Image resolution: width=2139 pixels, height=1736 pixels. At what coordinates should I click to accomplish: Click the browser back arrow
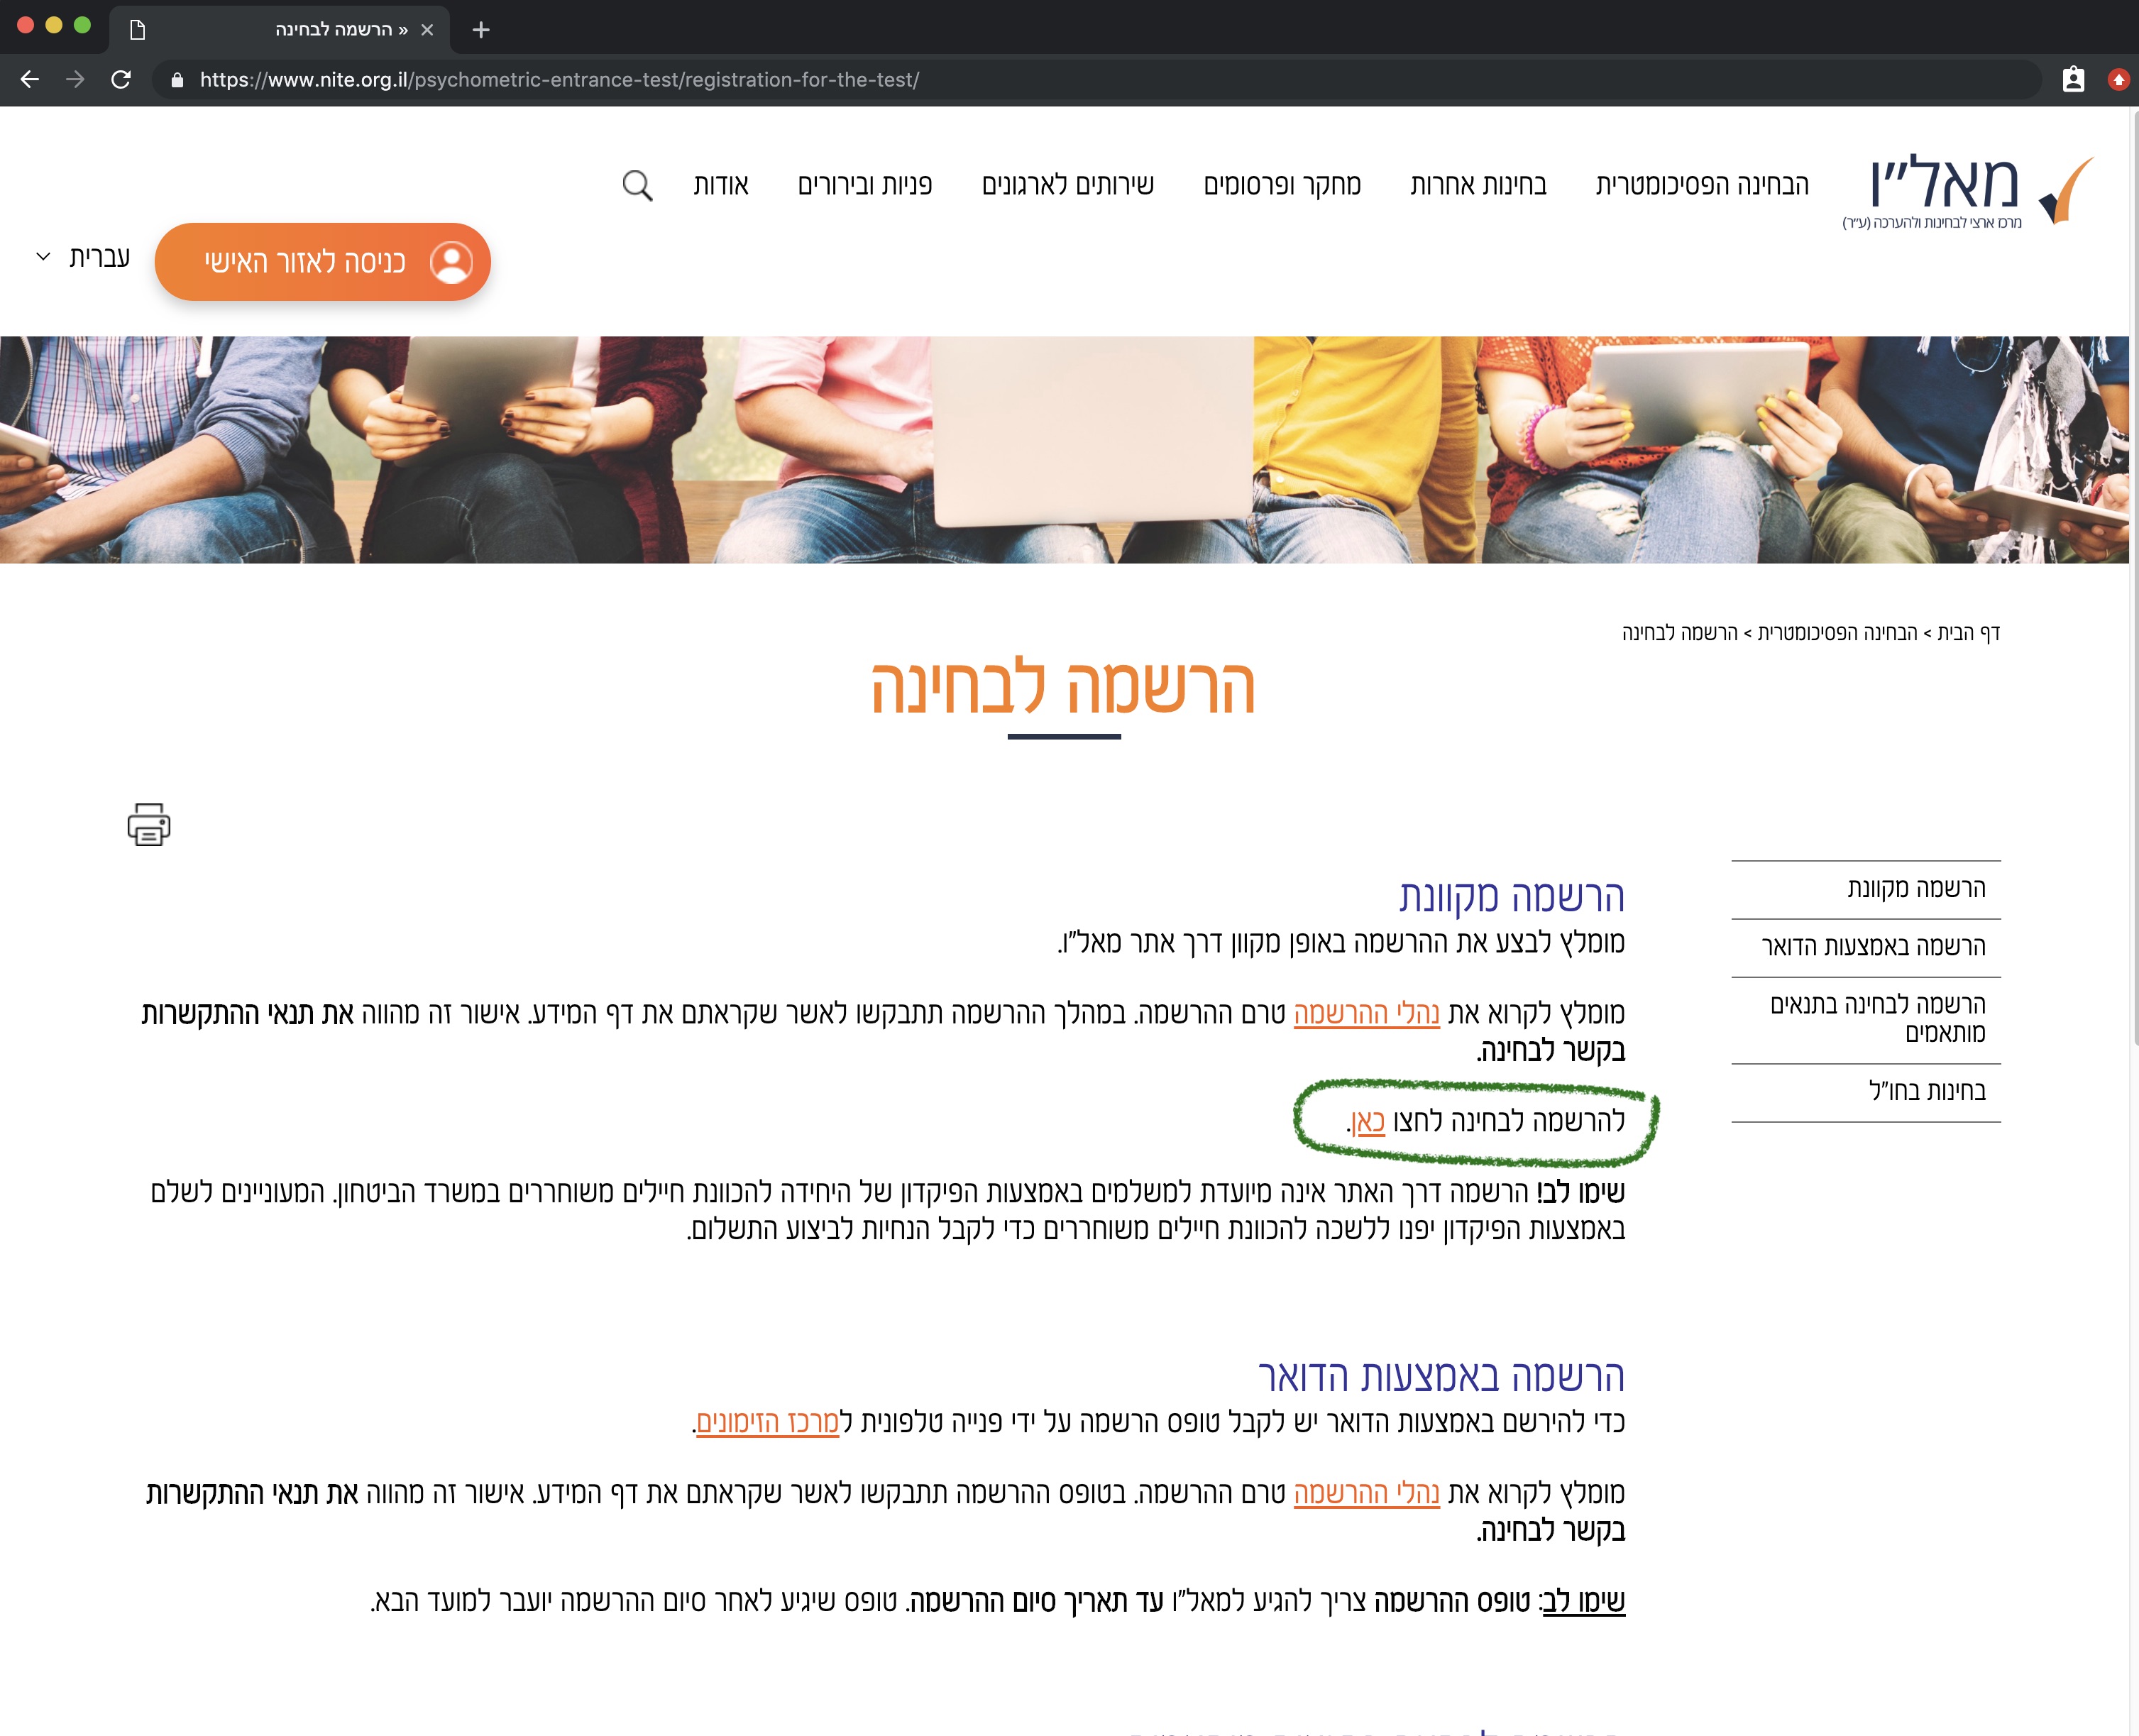coord(30,80)
